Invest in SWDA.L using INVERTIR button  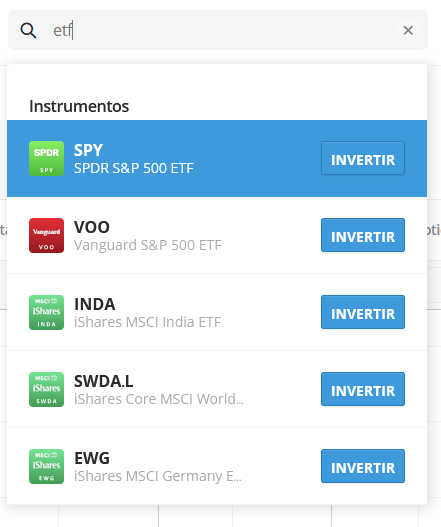[x=363, y=389]
